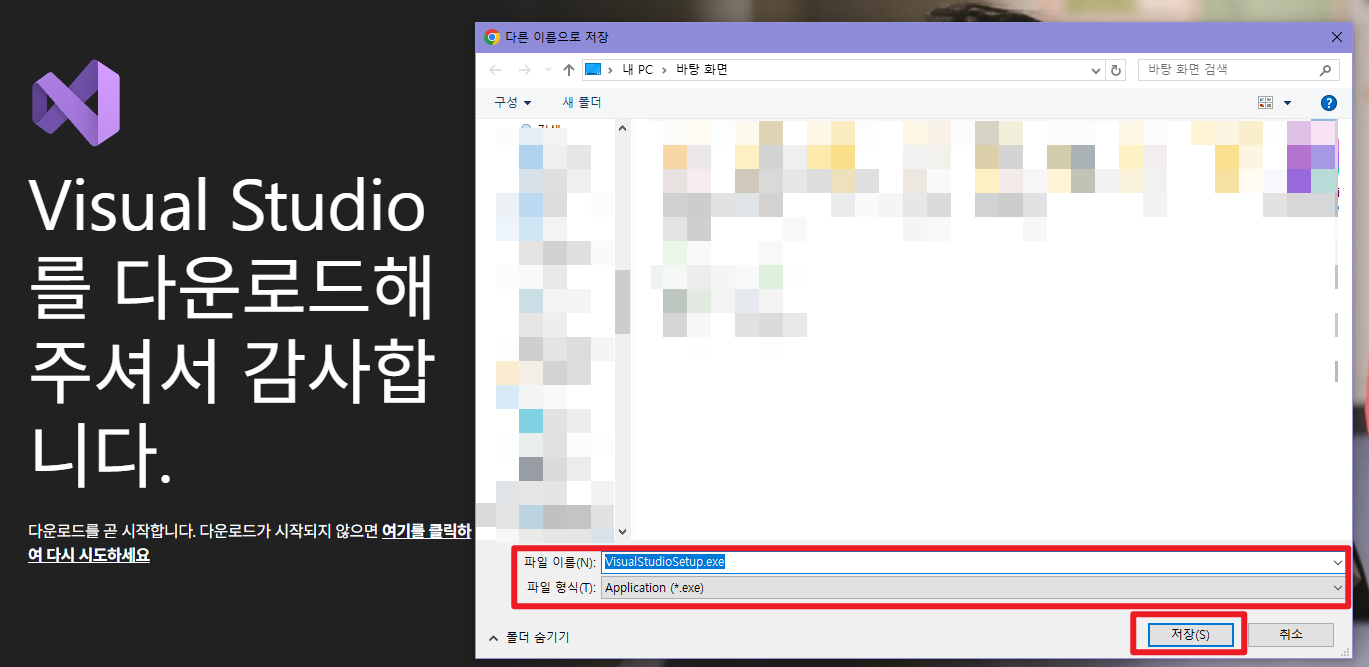Screen dimensions: 1369x667
Task: Select '내 PC' in the address path
Action: [638, 70]
